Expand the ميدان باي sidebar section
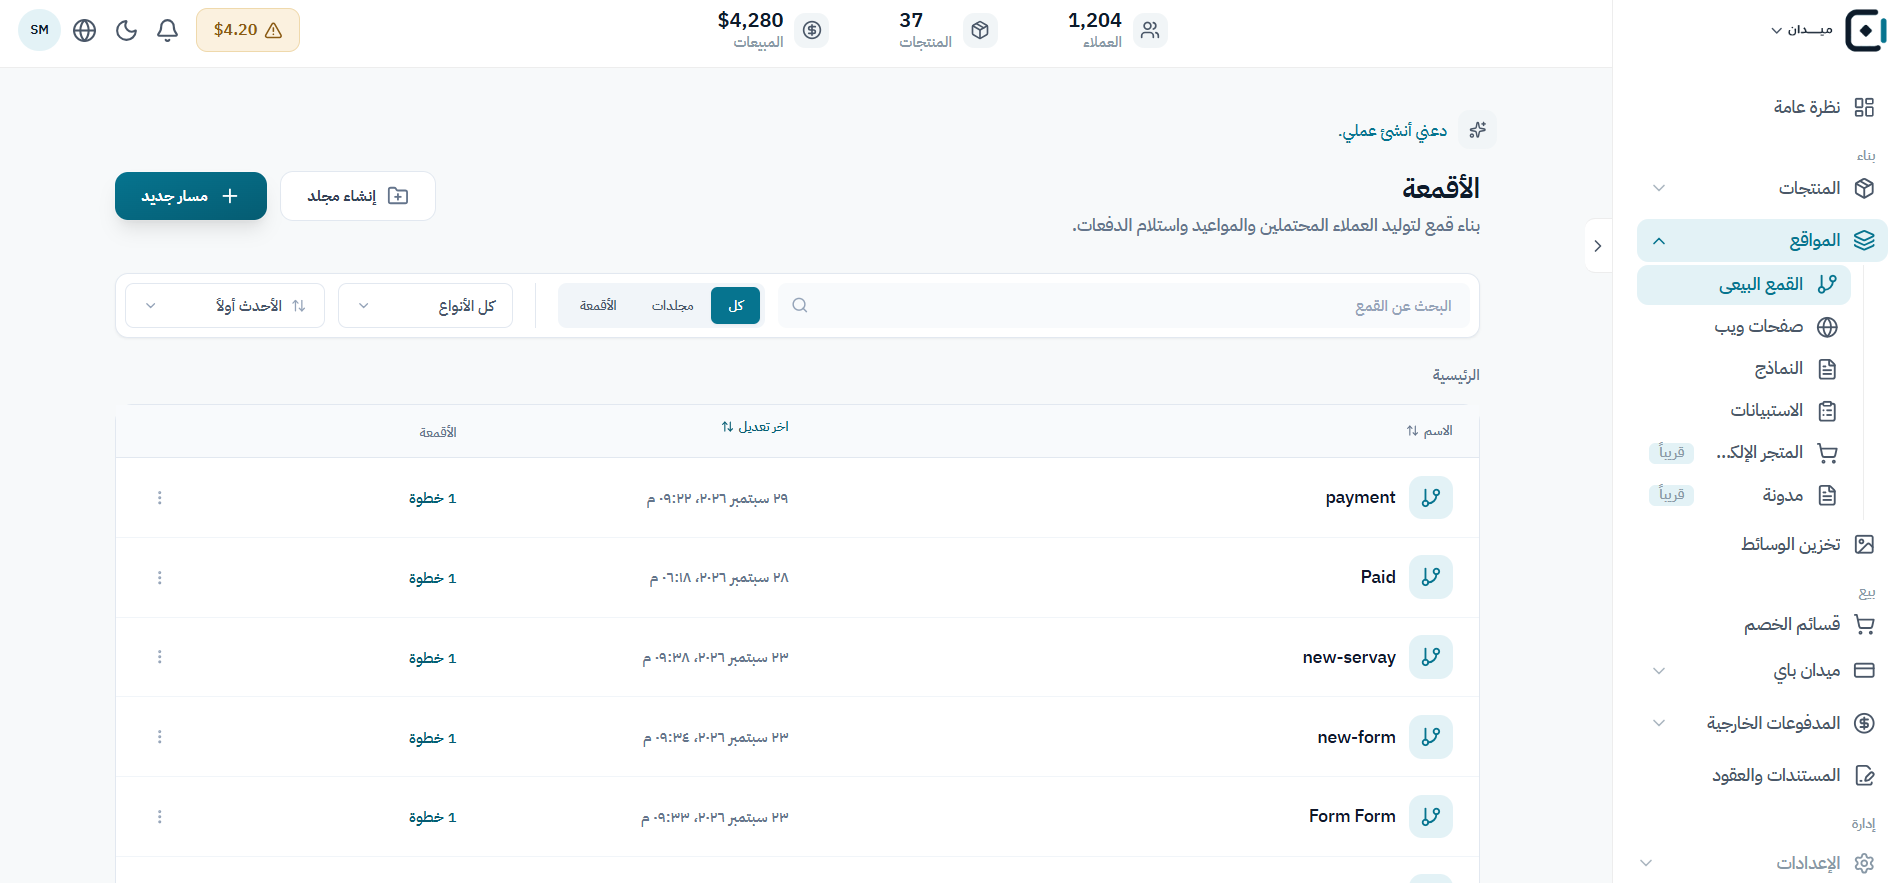The height and width of the screenshot is (883, 1897). click(x=1762, y=671)
